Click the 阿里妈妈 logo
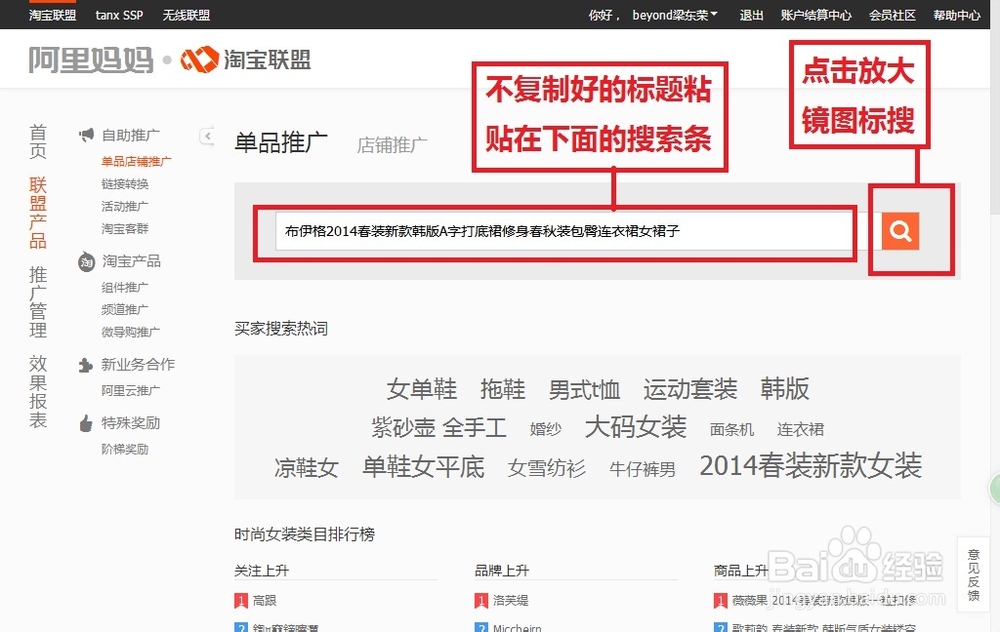 pos(91,60)
